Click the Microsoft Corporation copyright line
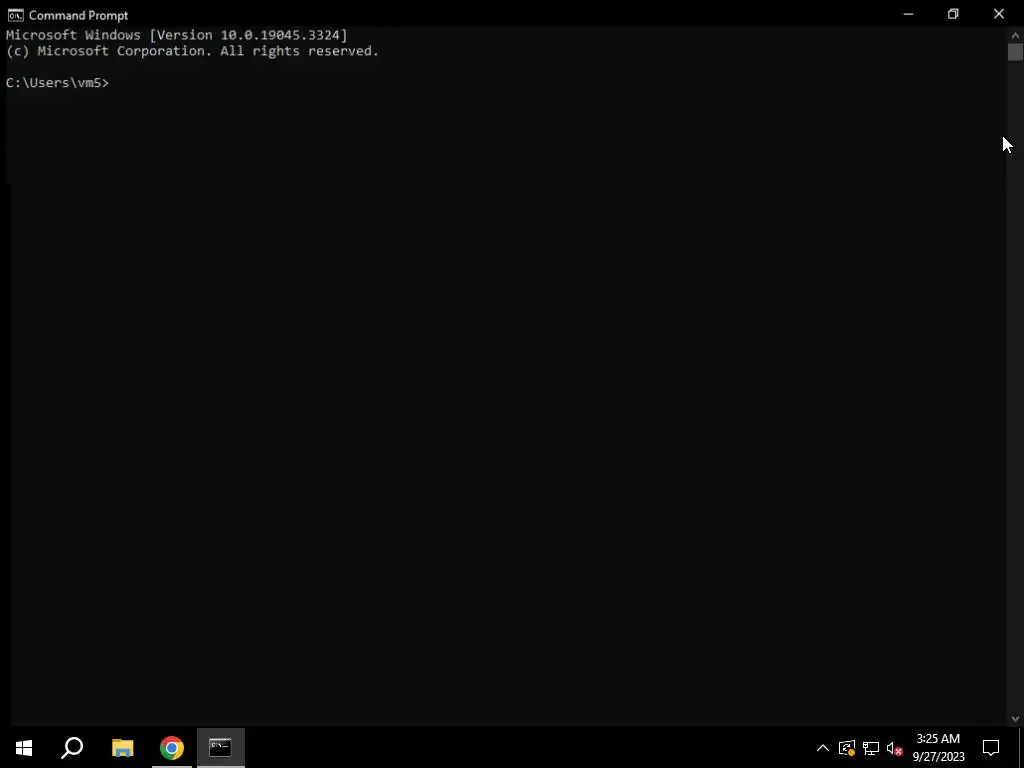The image size is (1024, 768). click(193, 51)
